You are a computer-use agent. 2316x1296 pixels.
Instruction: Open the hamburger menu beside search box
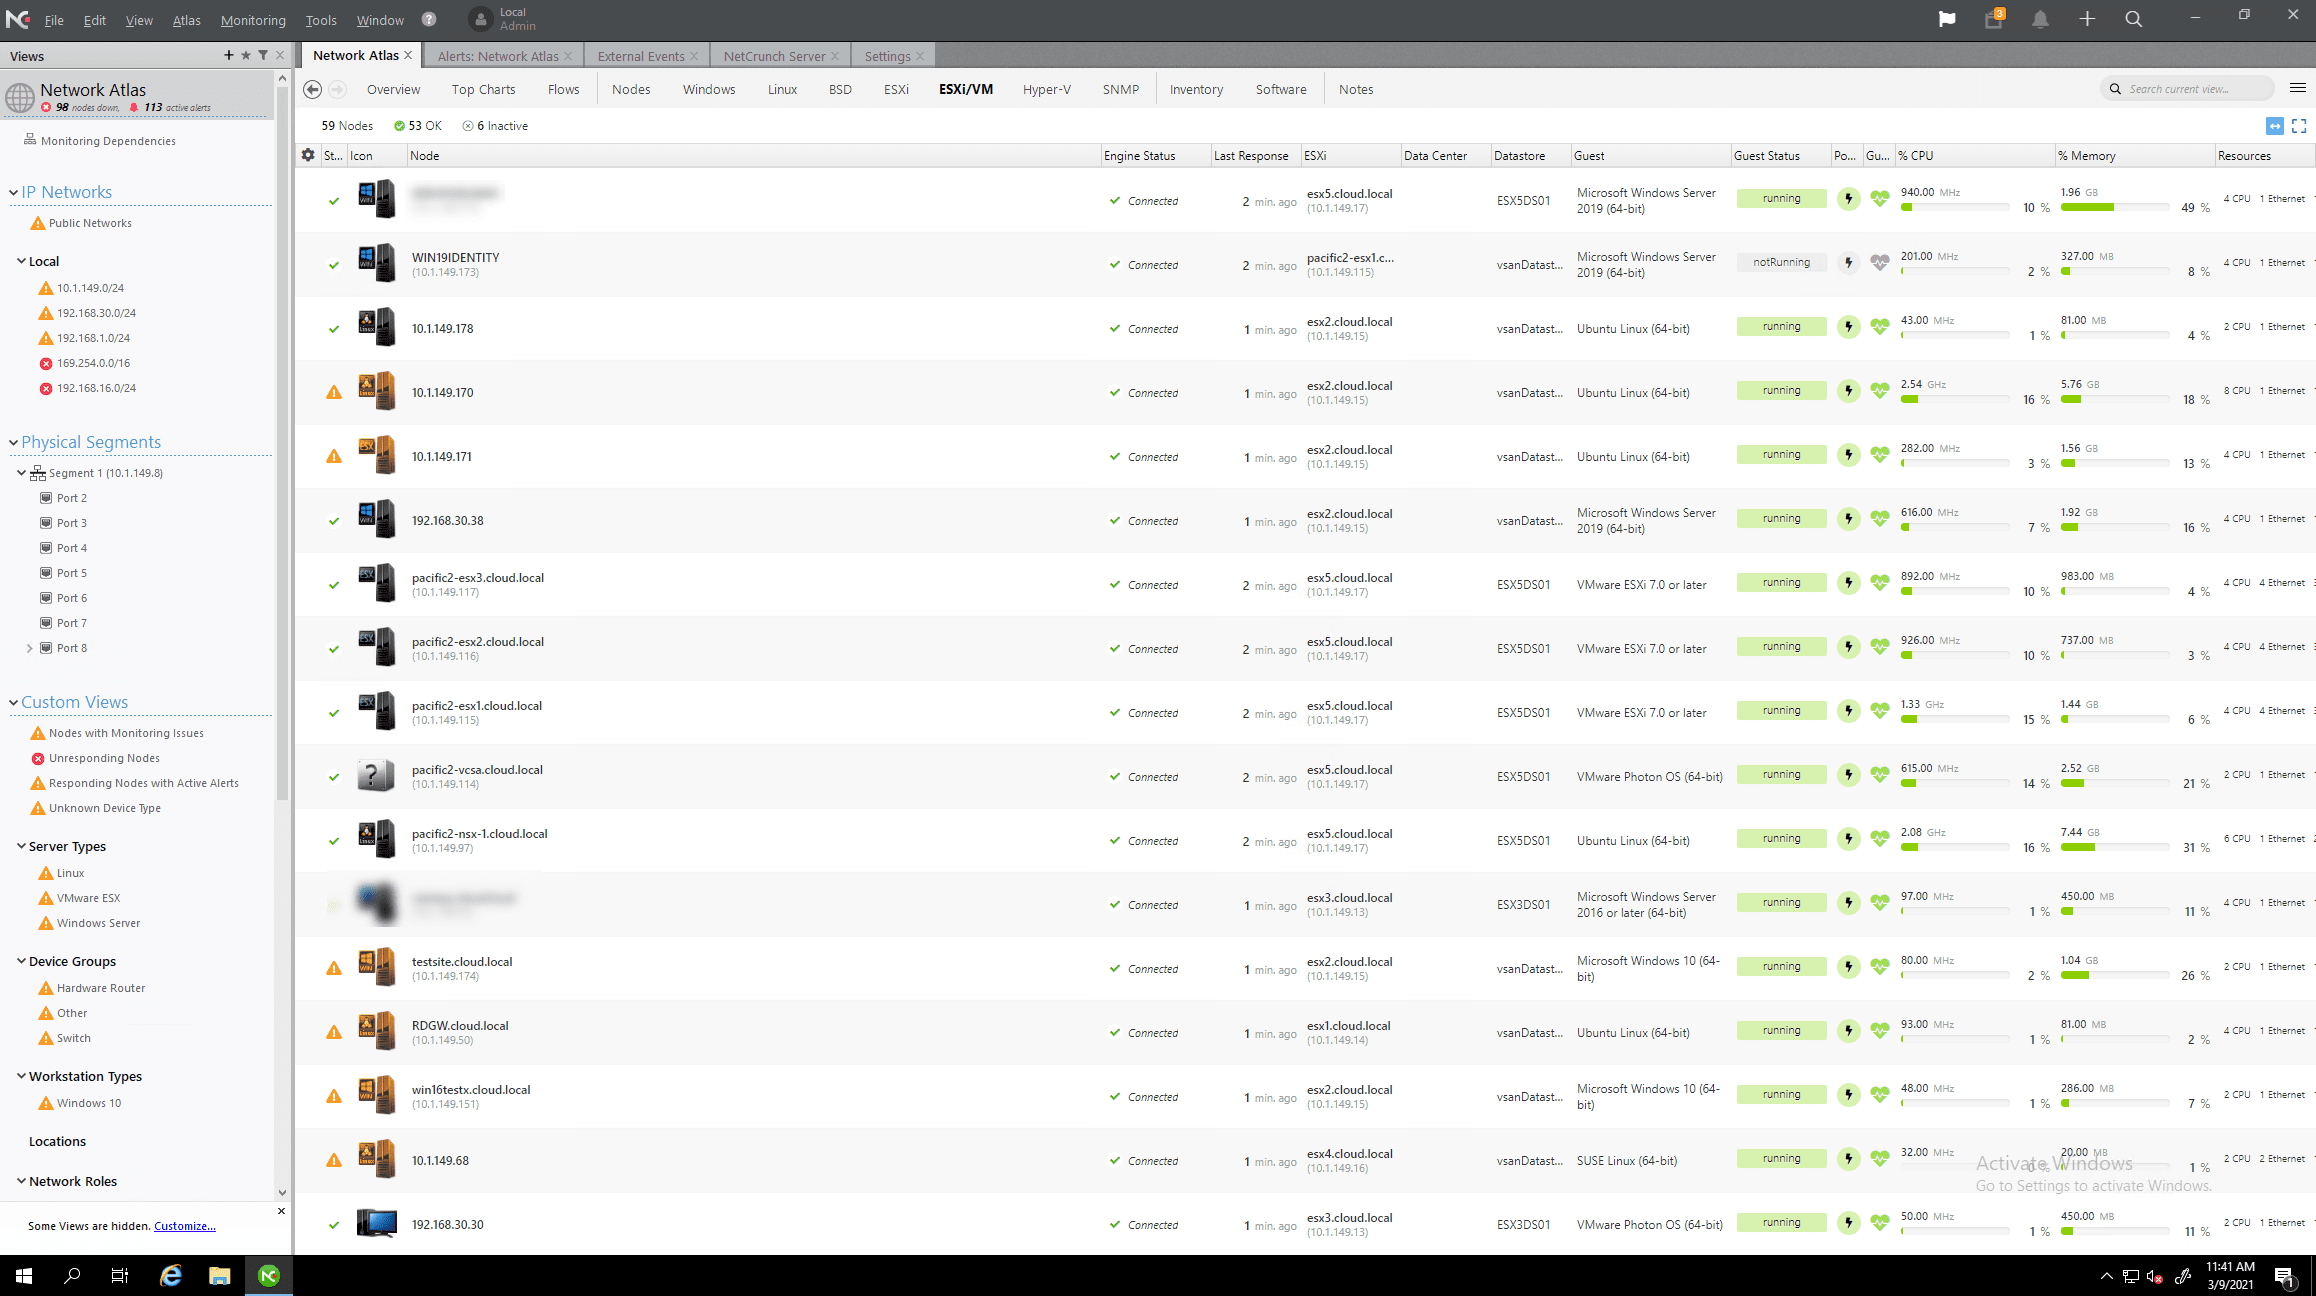(x=2298, y=88)
